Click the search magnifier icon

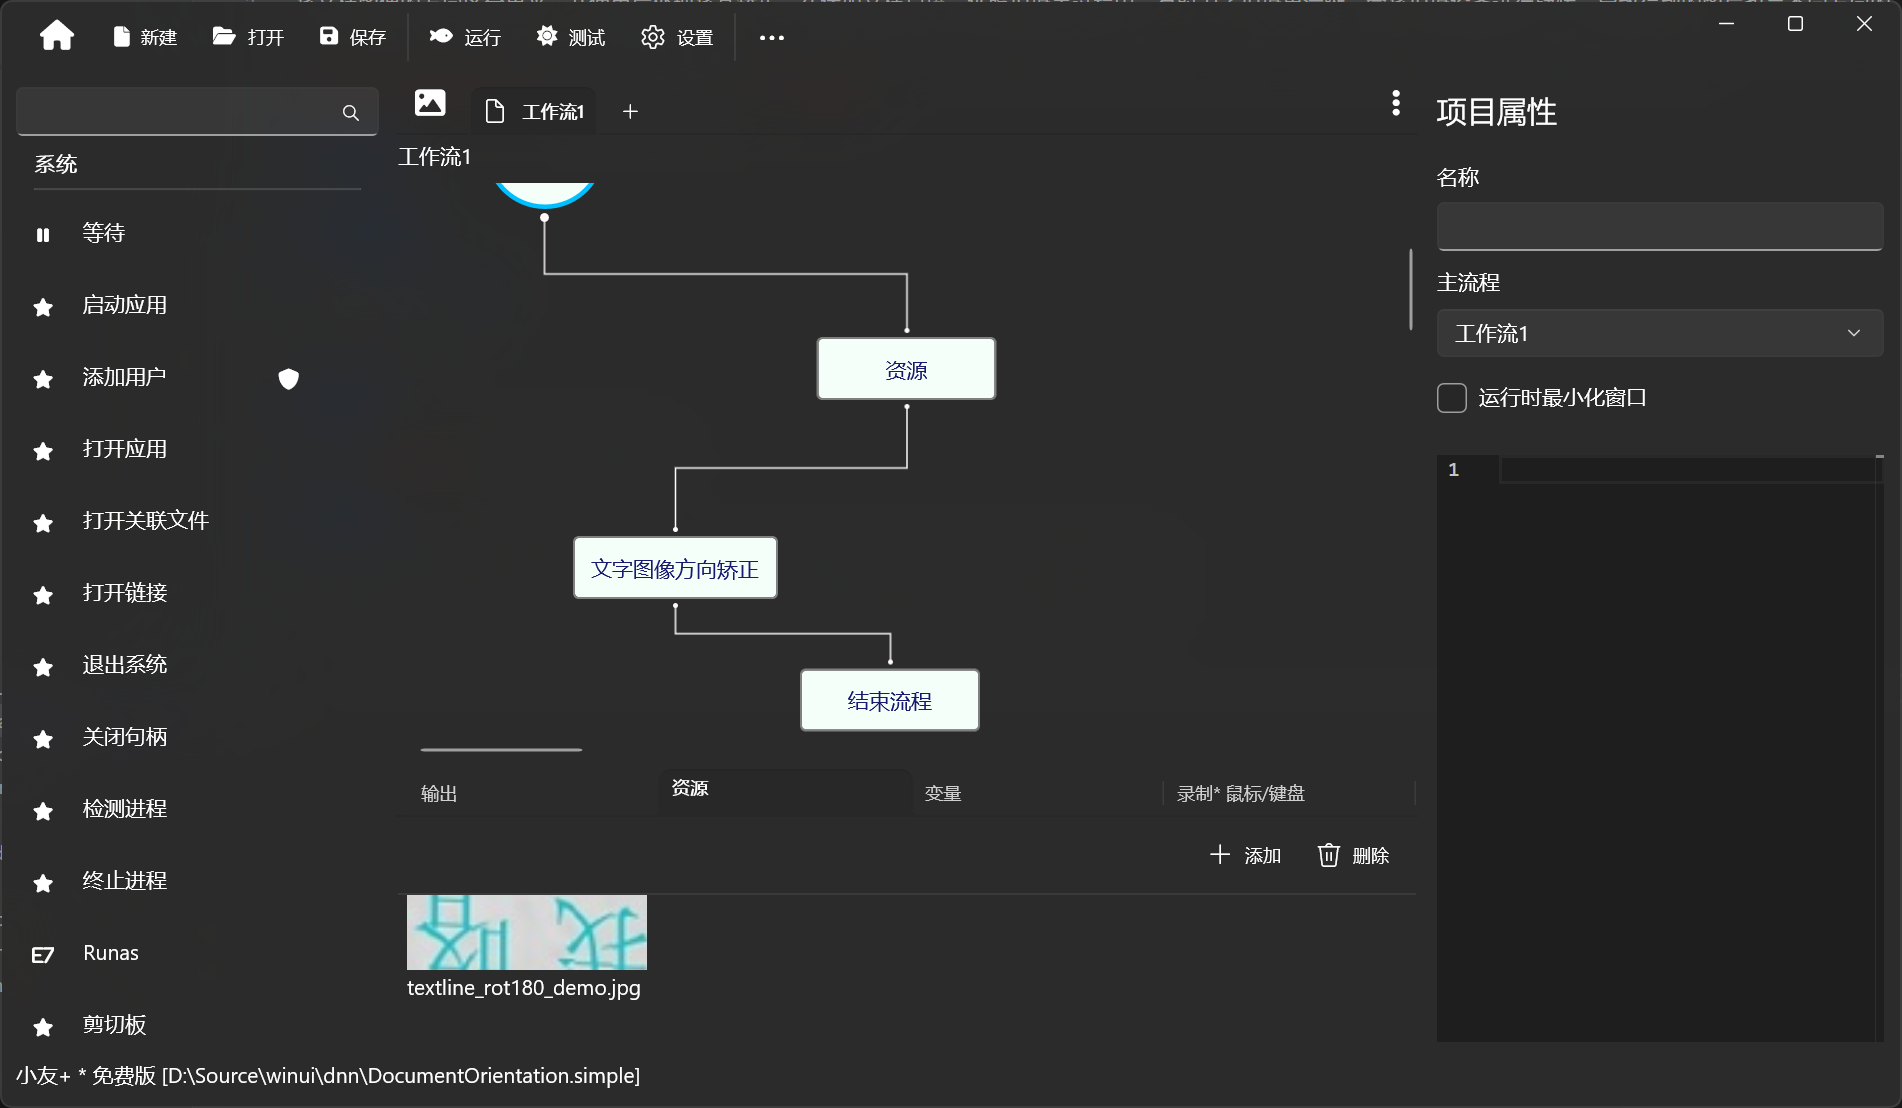click(350, 113)
